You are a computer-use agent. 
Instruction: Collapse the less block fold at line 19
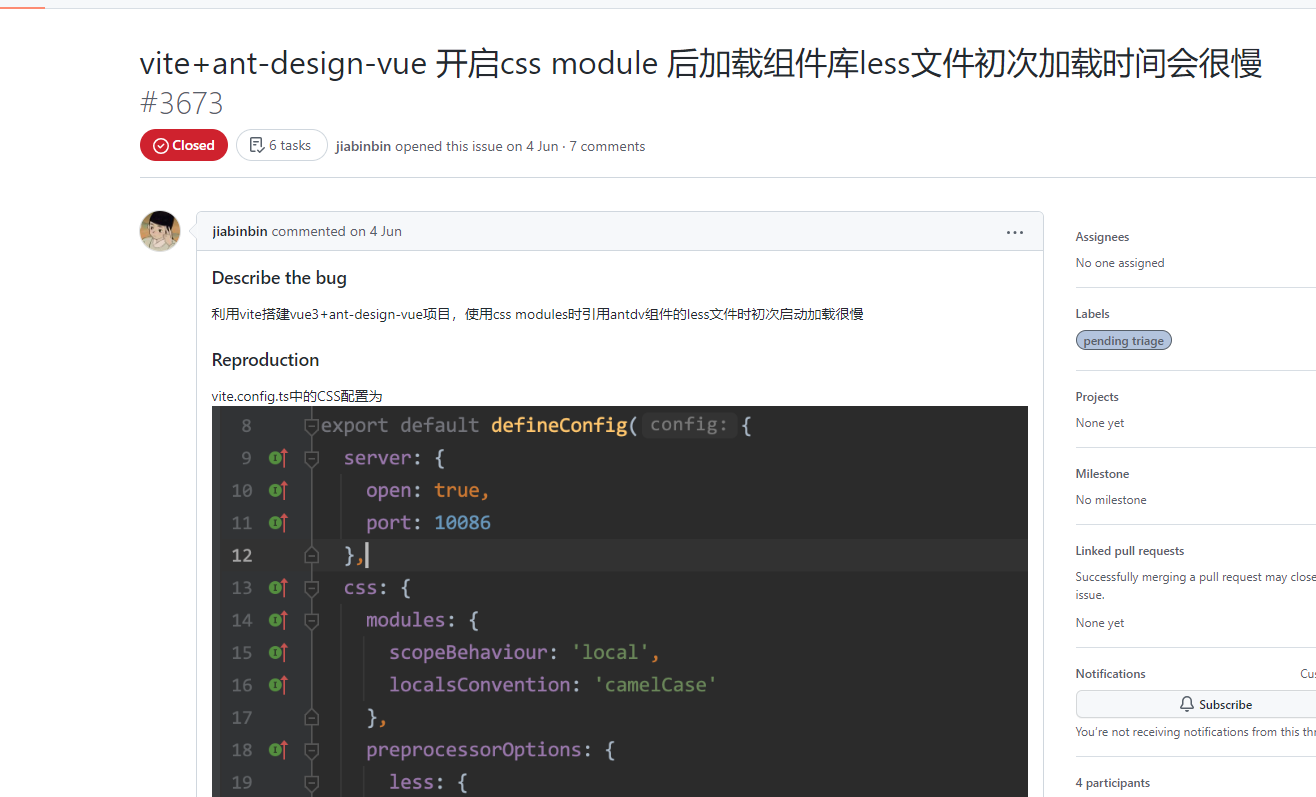click(x=311, y=782)
